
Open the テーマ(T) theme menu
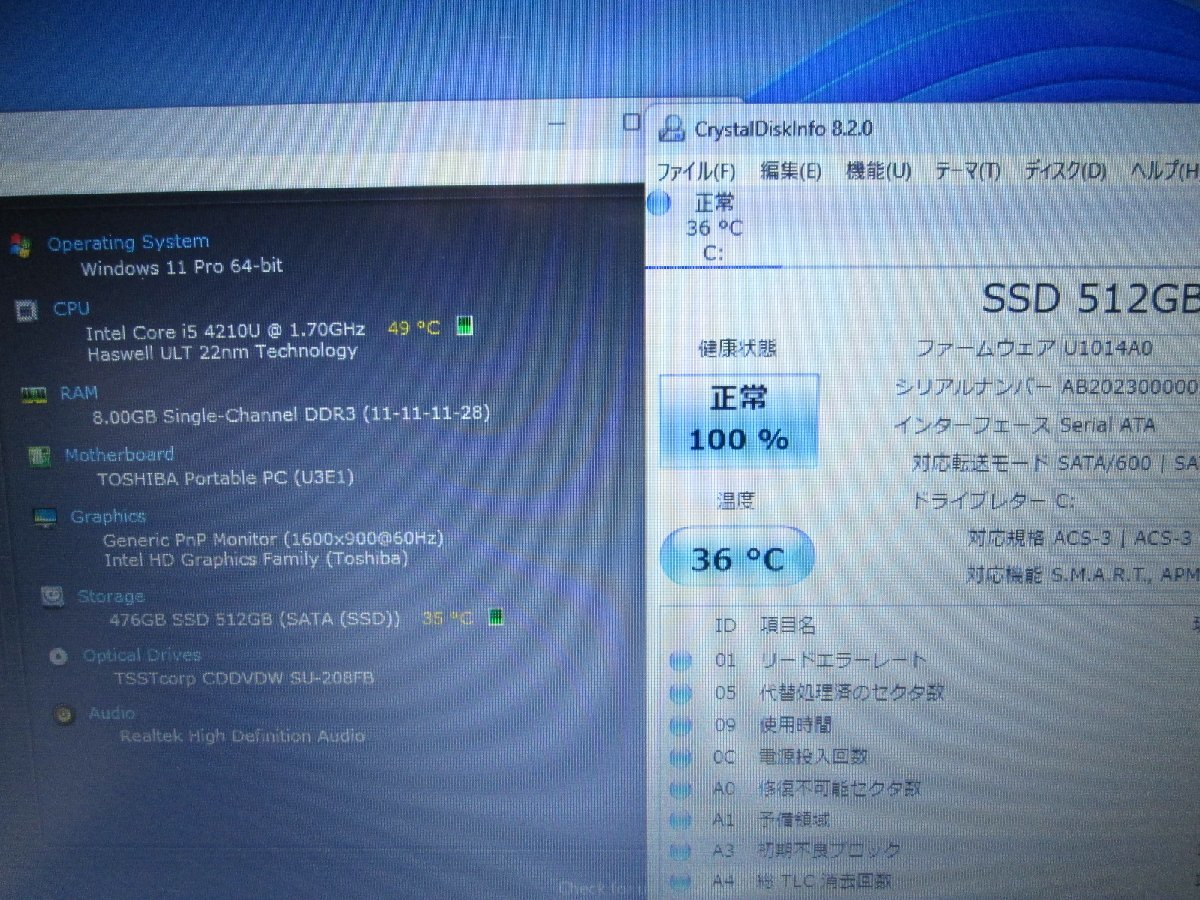coord(971,171)
